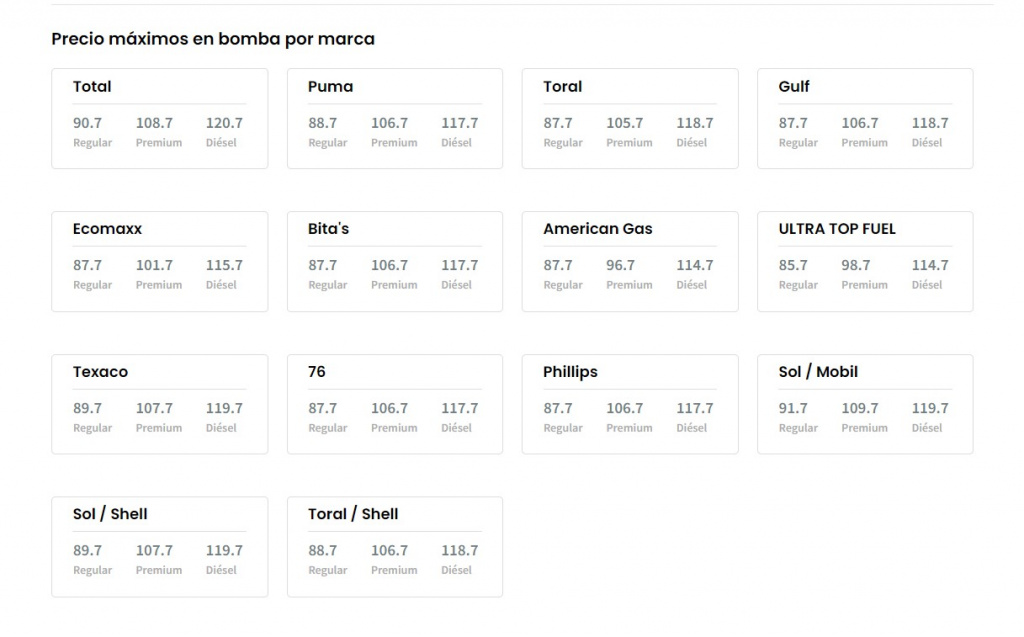
Task: Click the ULTRA TOP FUEL card heading
Action: 837,229
